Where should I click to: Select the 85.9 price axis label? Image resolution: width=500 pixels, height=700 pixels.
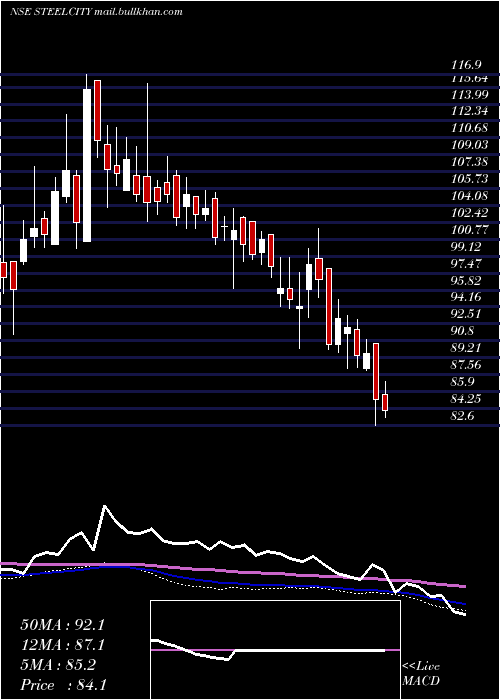(x=463, y=382)
